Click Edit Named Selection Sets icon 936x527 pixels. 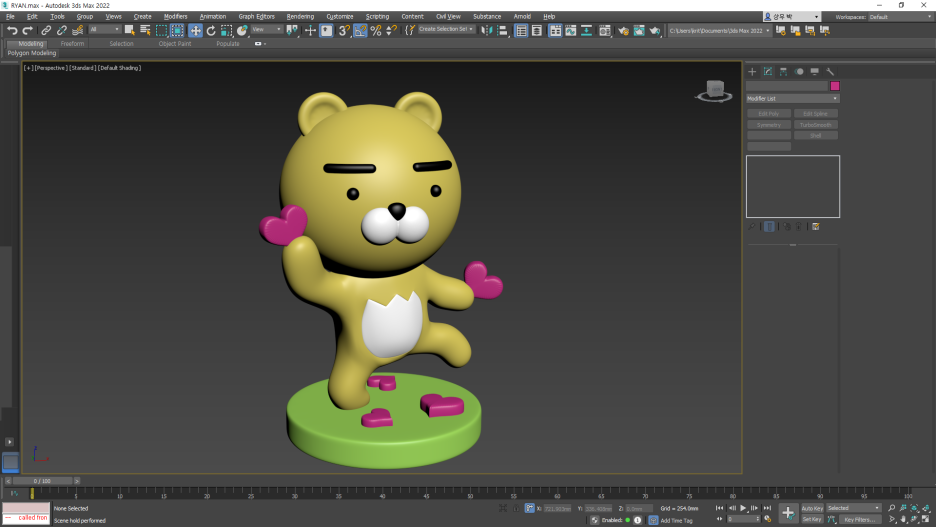point(410,30)
